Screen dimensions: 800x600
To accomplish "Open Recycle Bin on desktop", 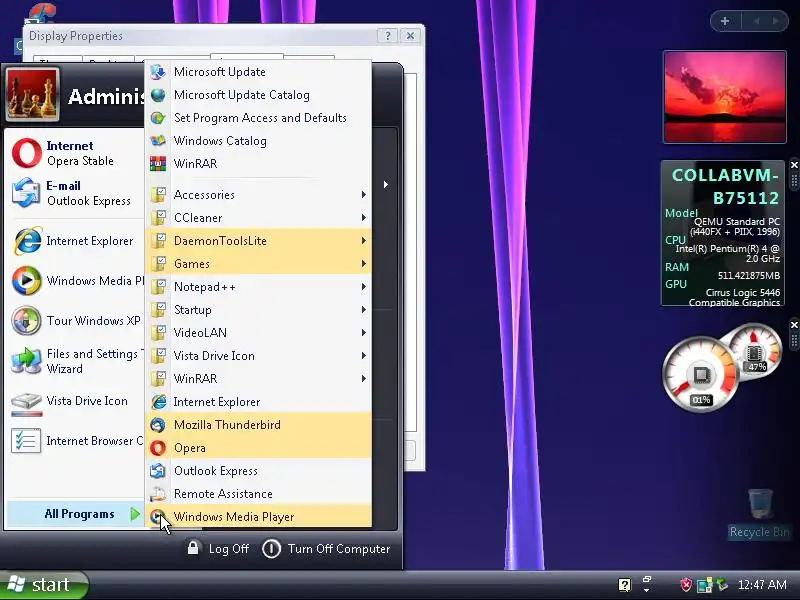I will tap(760, 514).
